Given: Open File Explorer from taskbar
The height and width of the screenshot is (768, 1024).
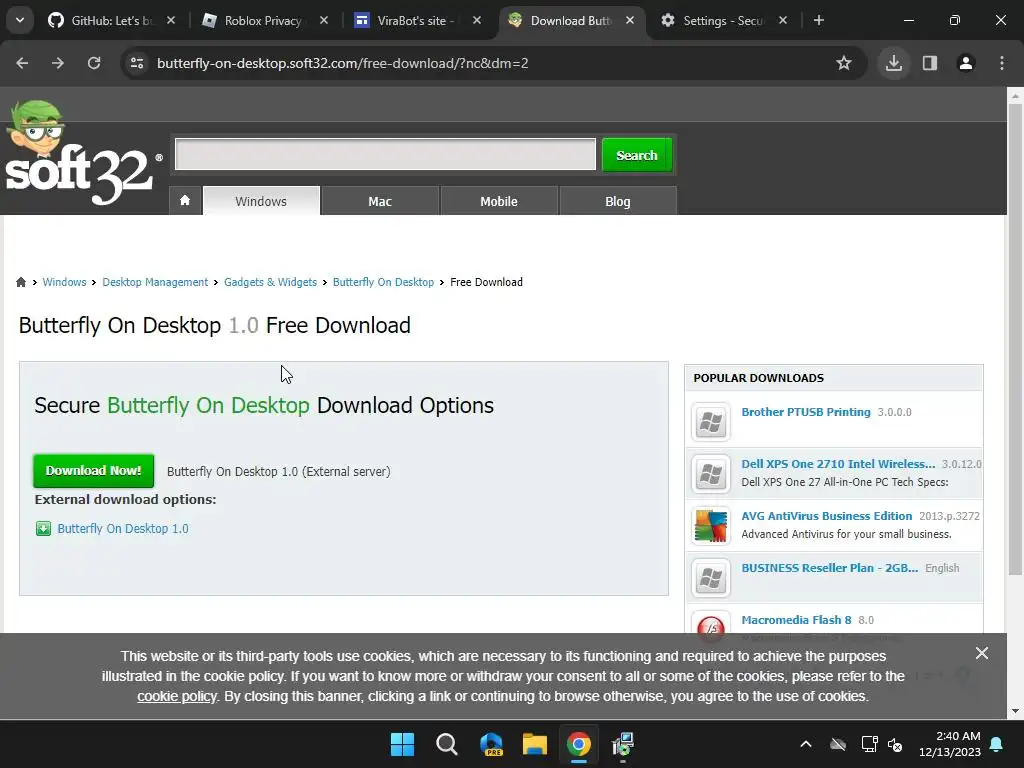Looking at the screenshot, I should point(535,744).
